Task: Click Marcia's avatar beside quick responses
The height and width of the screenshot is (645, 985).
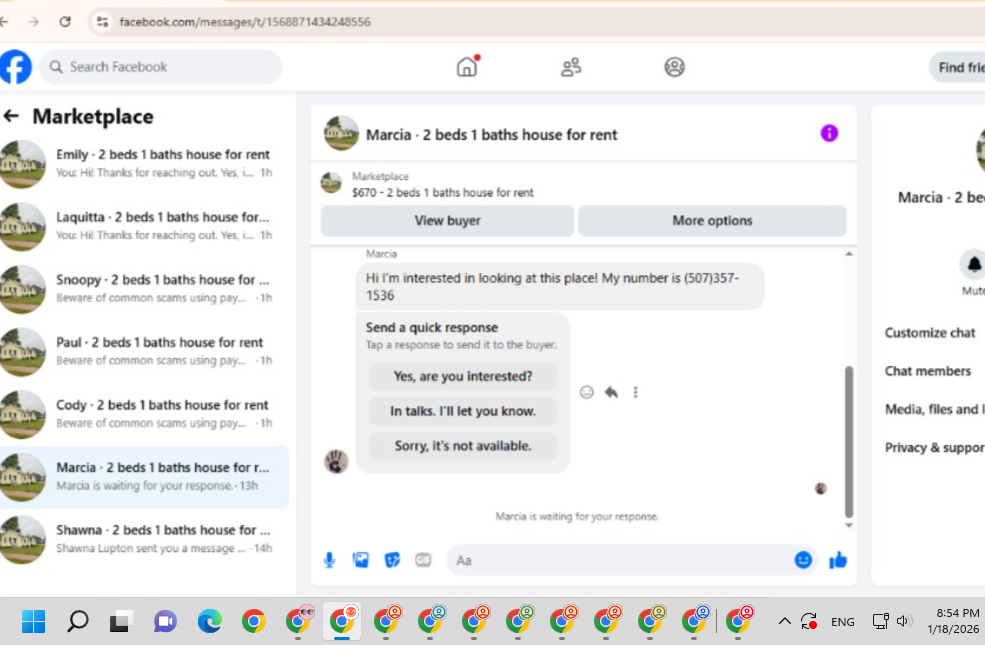Action: 336,462
